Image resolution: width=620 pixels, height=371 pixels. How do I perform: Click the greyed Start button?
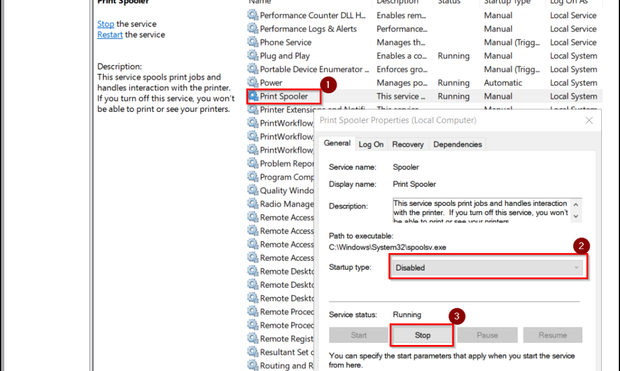(358, 335)
